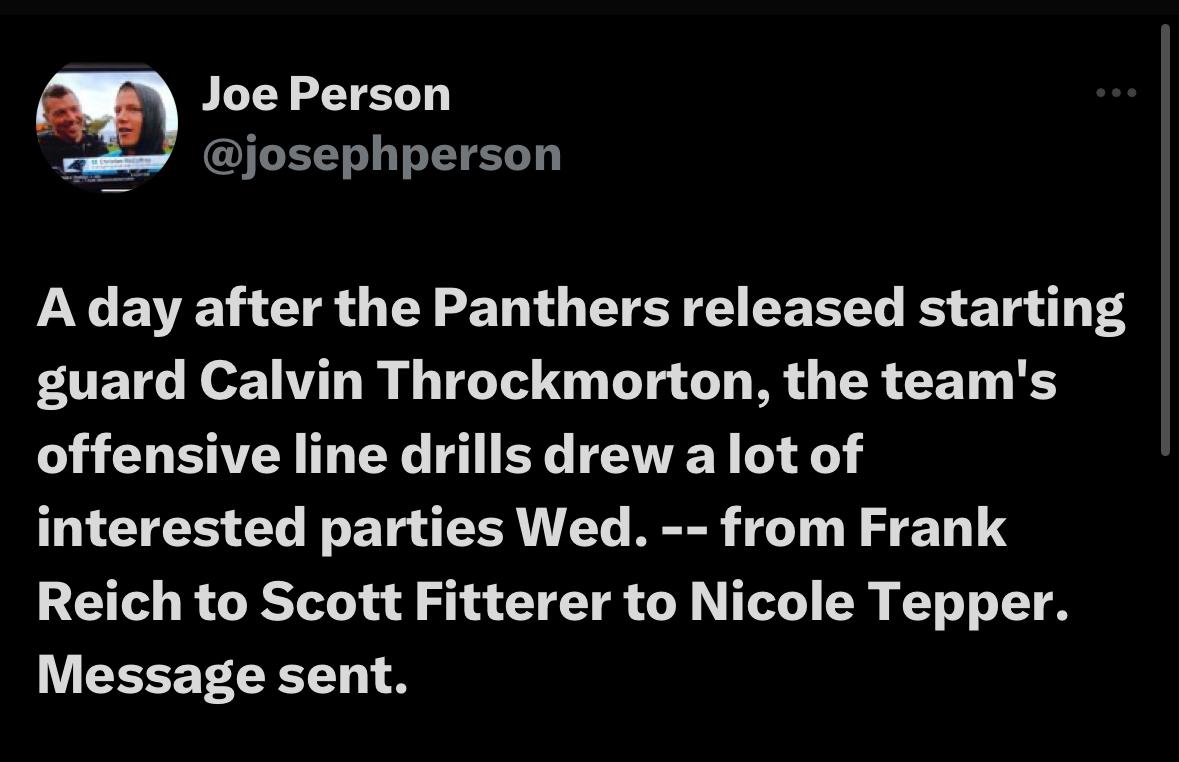
Task: Click the word "Frank" in the tweet
Action: click(932, 528)
